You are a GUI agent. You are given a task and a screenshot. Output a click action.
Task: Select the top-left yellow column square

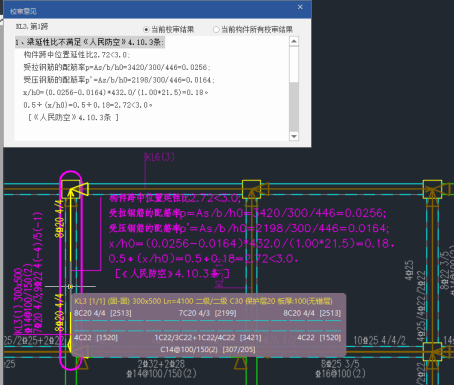[71, 189]
